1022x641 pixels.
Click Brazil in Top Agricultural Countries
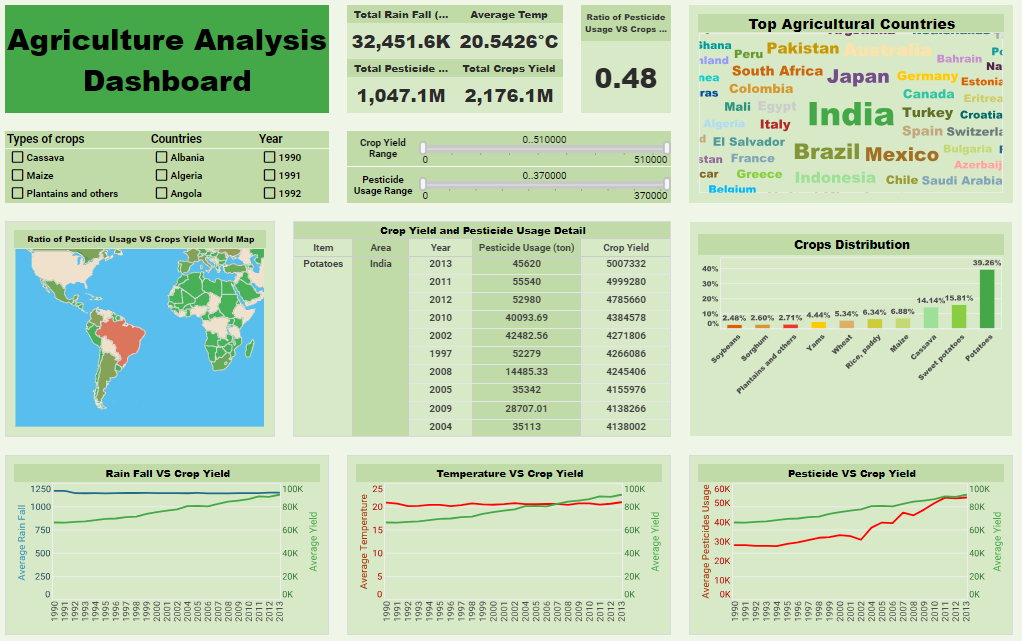(826, 152)
